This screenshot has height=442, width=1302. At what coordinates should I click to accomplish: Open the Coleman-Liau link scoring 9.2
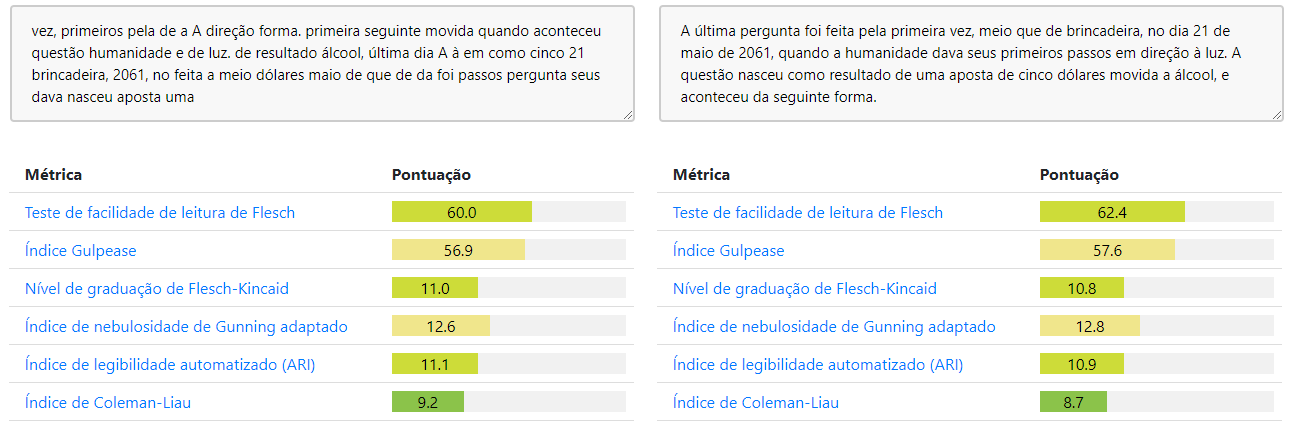[x=108, y=403]
